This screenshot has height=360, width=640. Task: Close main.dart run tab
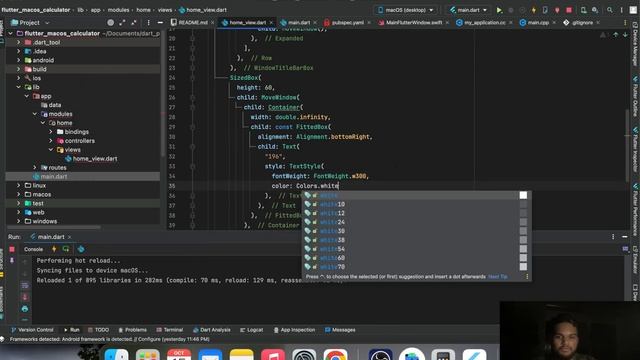69,237
